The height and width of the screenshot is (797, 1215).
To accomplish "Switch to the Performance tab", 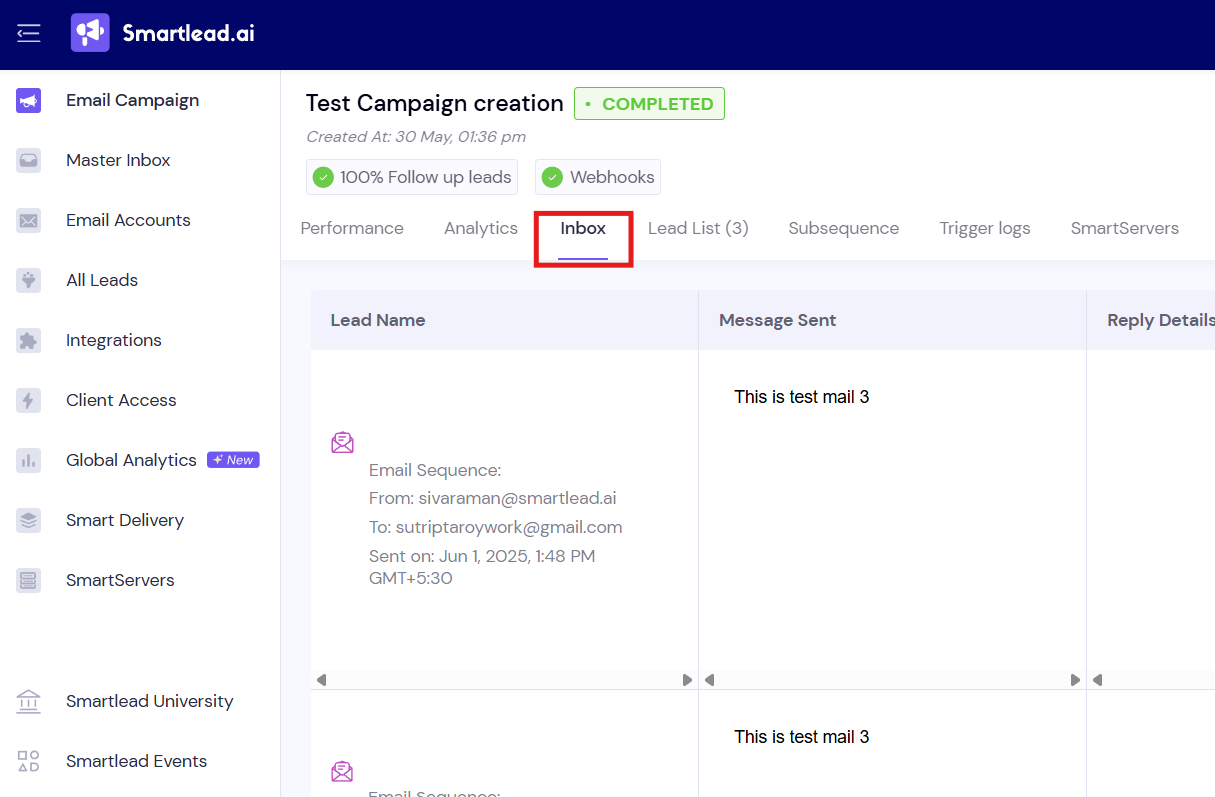I will tap(352, 228).
